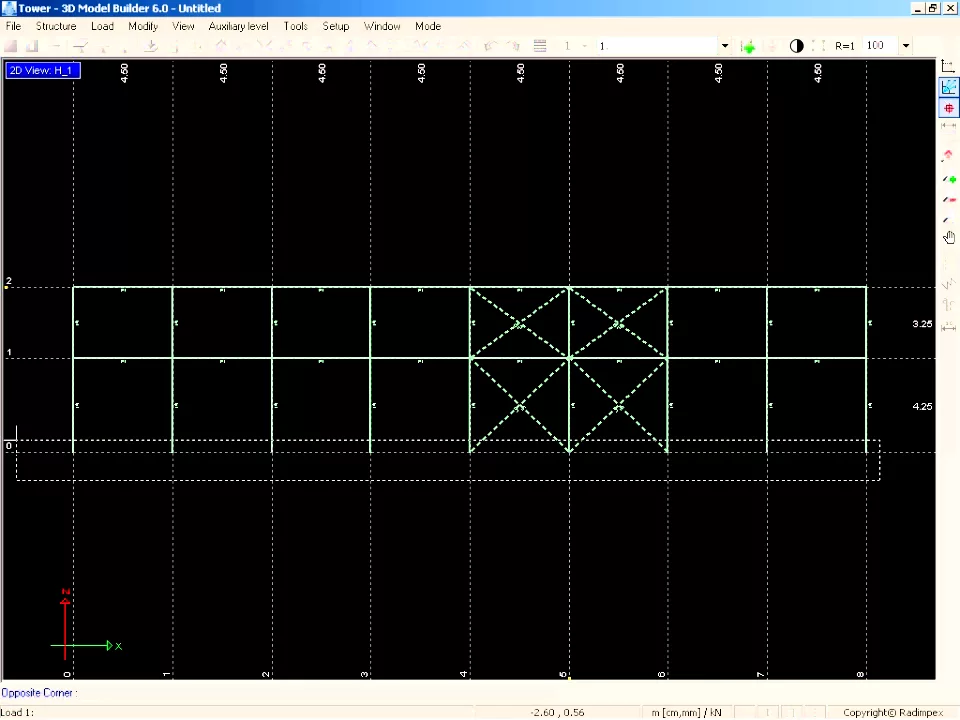This screenshot has width=960, height=720.
Task: Toggle the red snap target icon
Action: click(948, 108)
